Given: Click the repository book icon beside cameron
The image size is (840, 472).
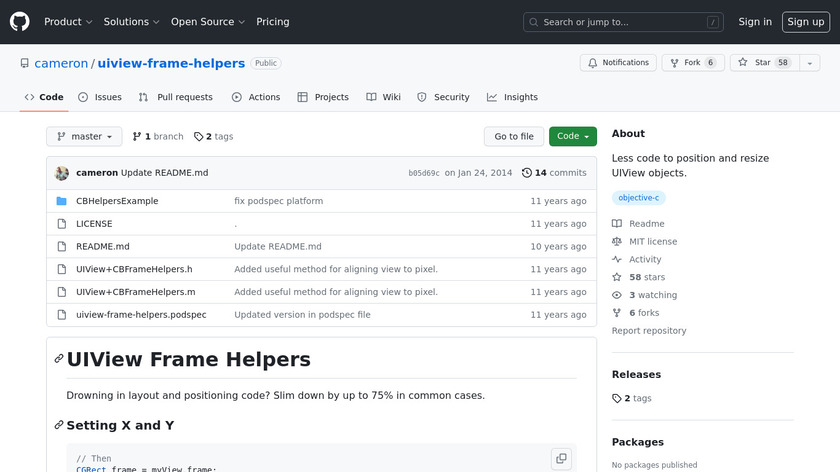Looking at the screenshot, I should click(25, 63).
